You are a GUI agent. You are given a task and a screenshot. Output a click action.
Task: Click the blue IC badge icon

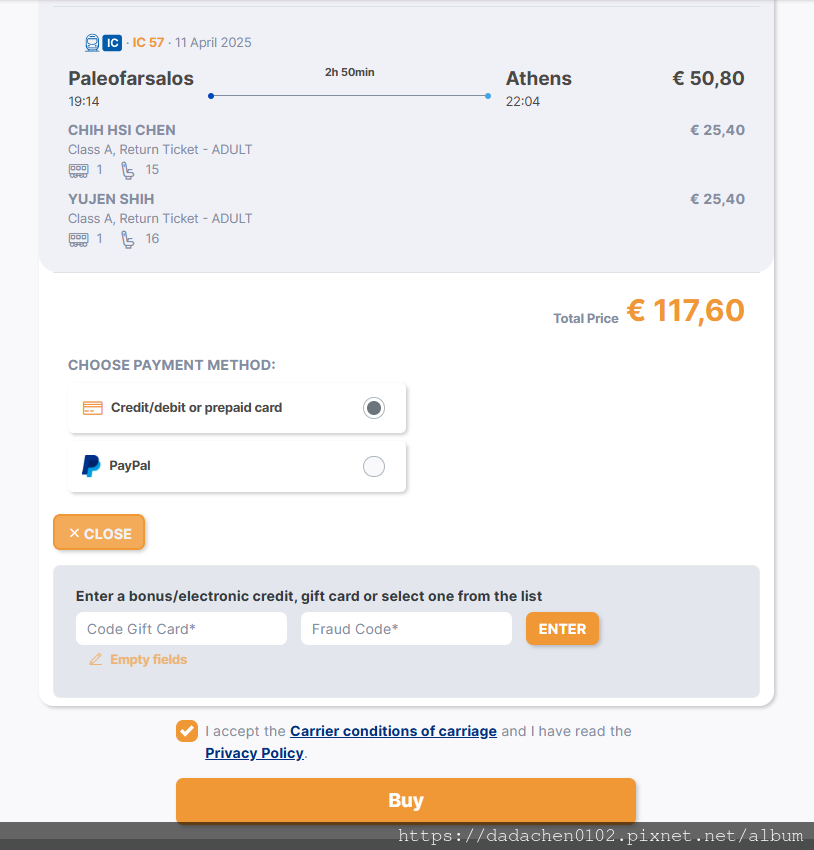[x=112, y=43]
